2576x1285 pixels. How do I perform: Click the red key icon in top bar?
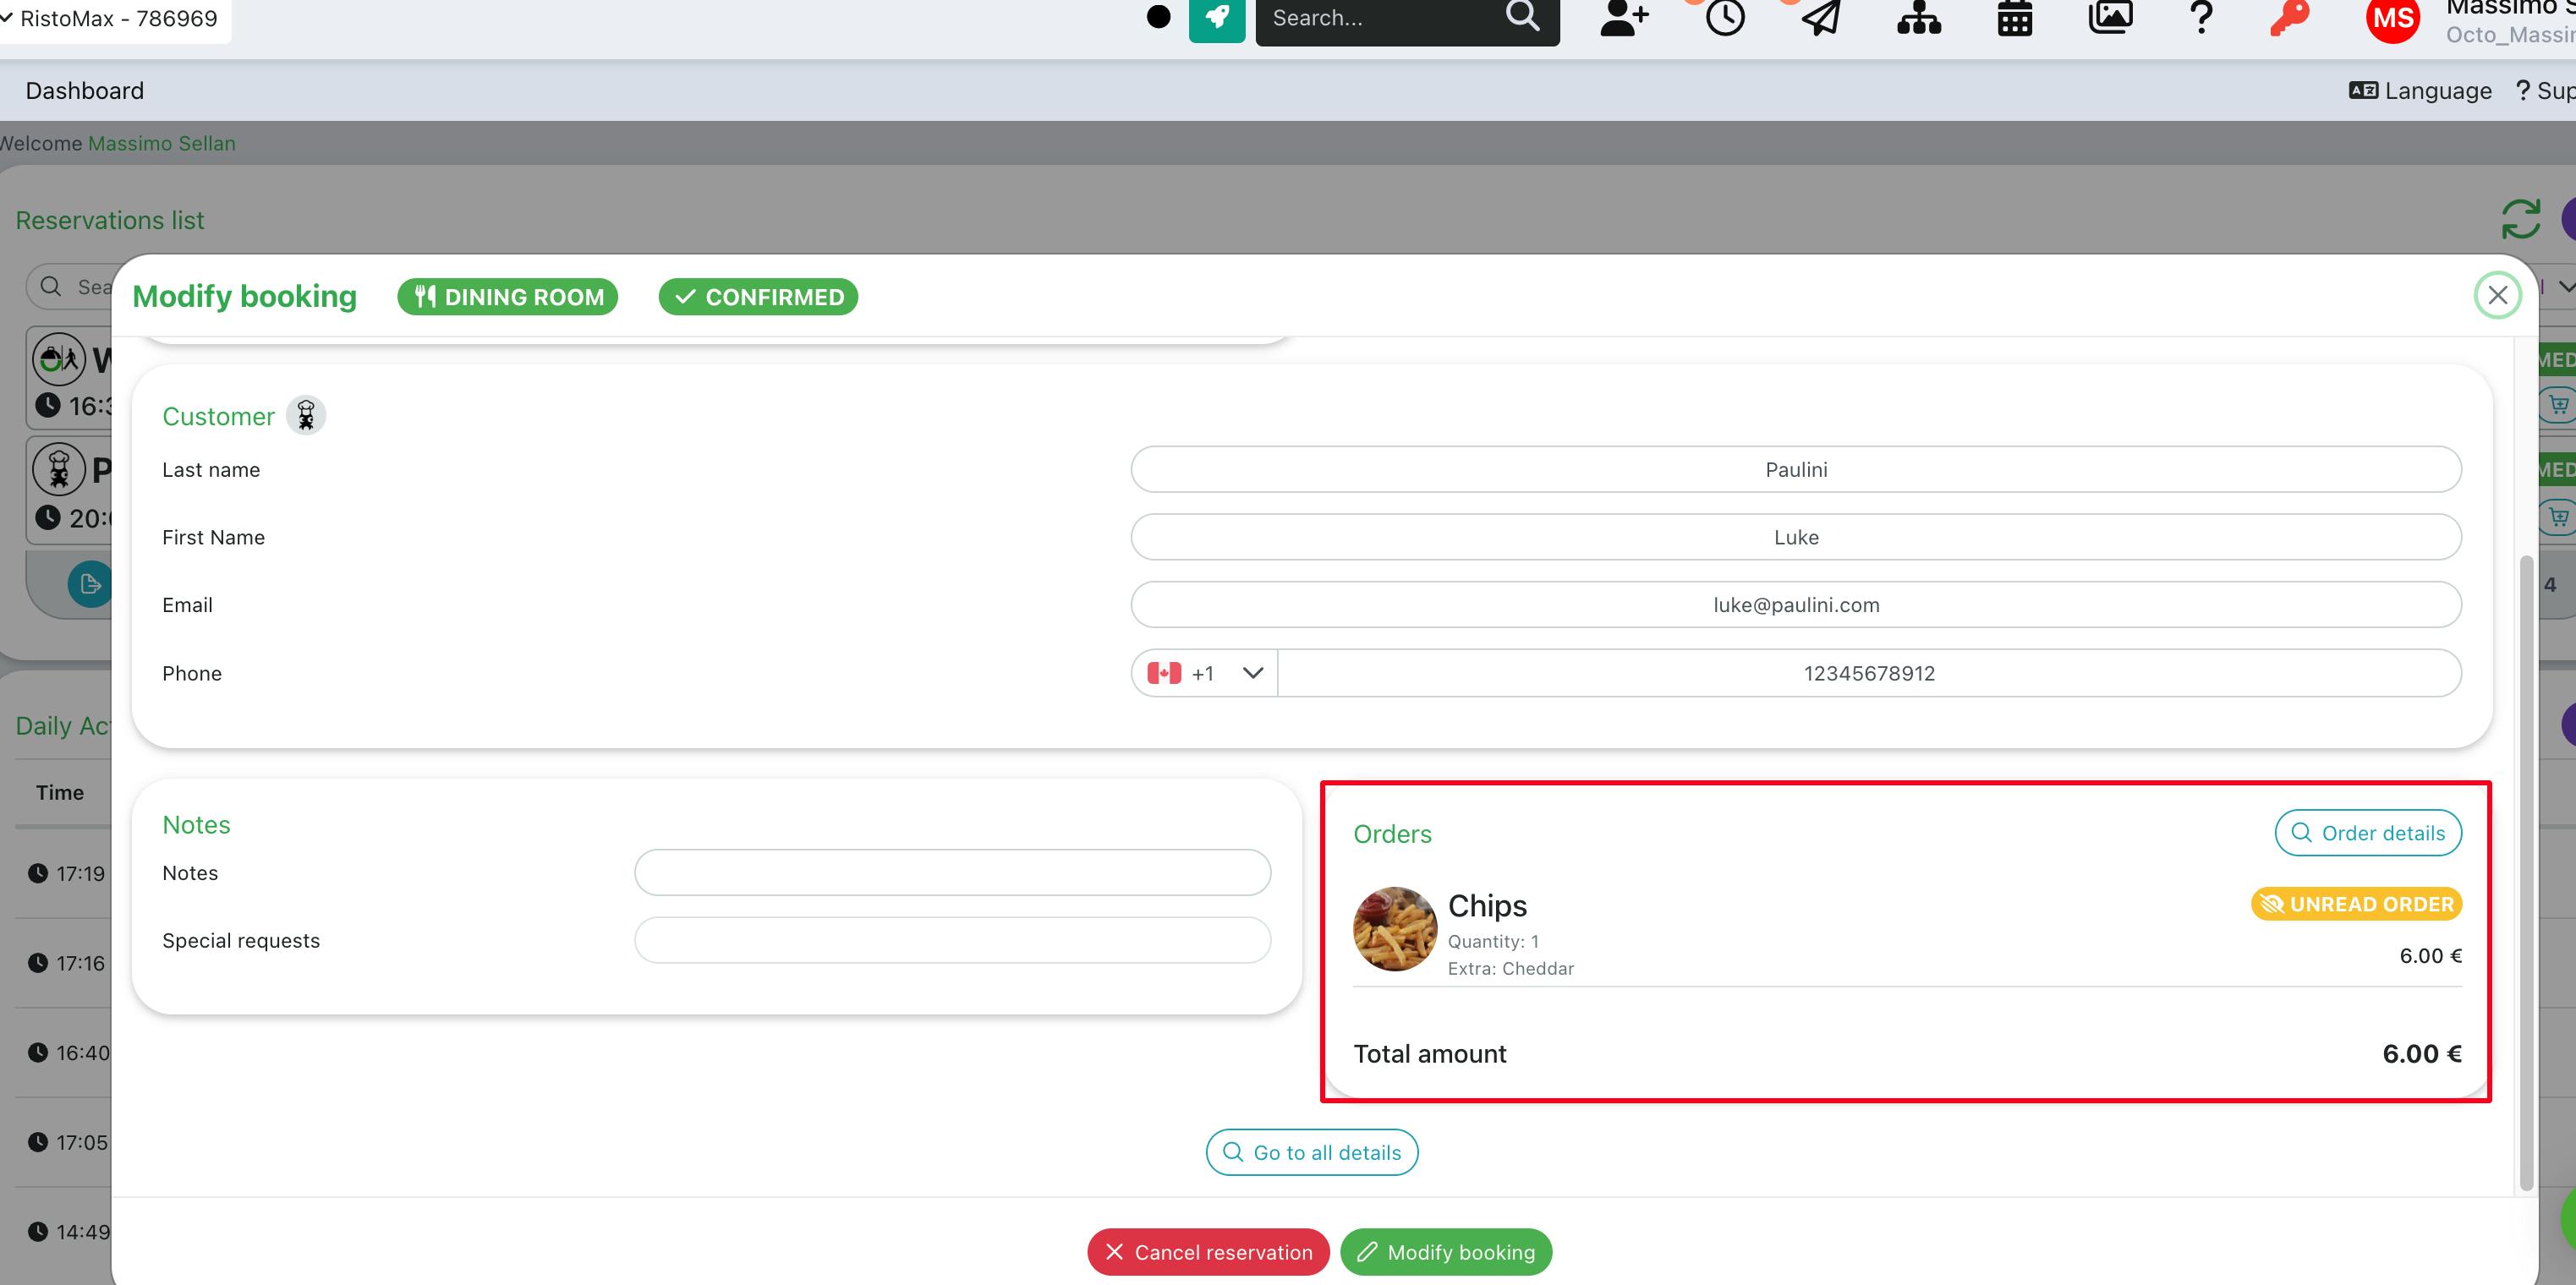click(x=2289, y=18)
